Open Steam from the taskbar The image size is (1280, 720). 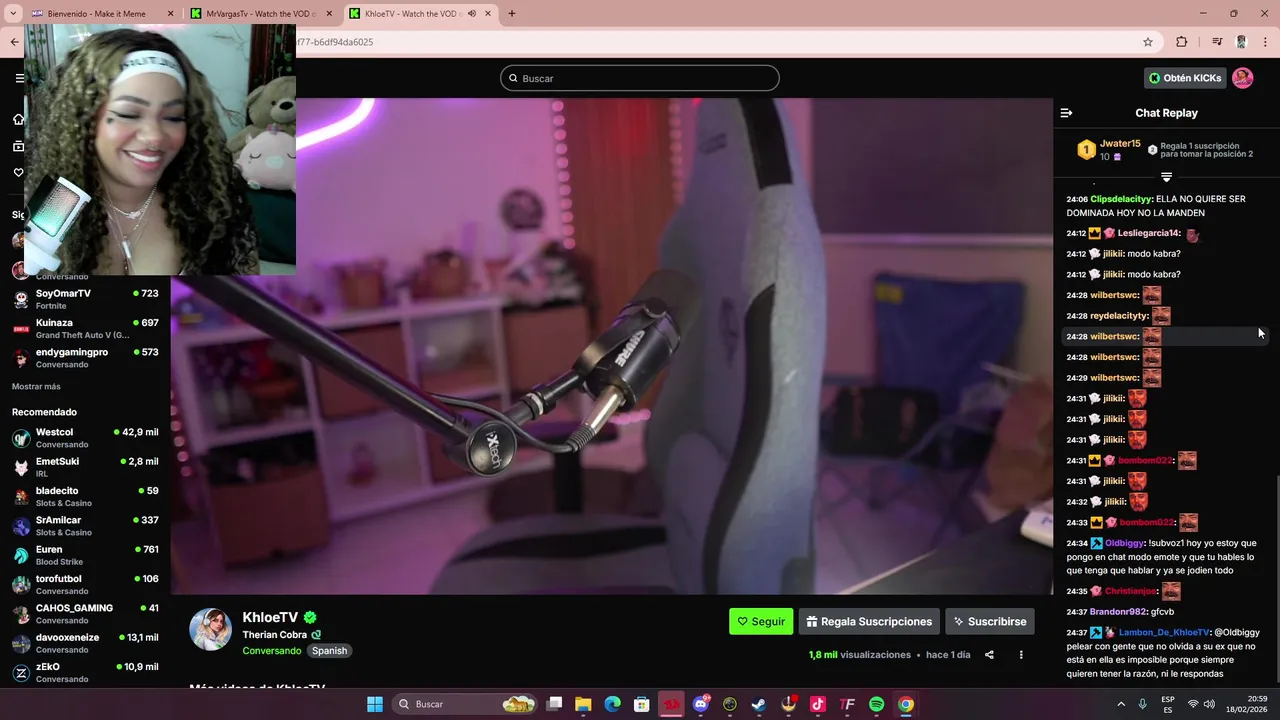[x=759, y=704]
